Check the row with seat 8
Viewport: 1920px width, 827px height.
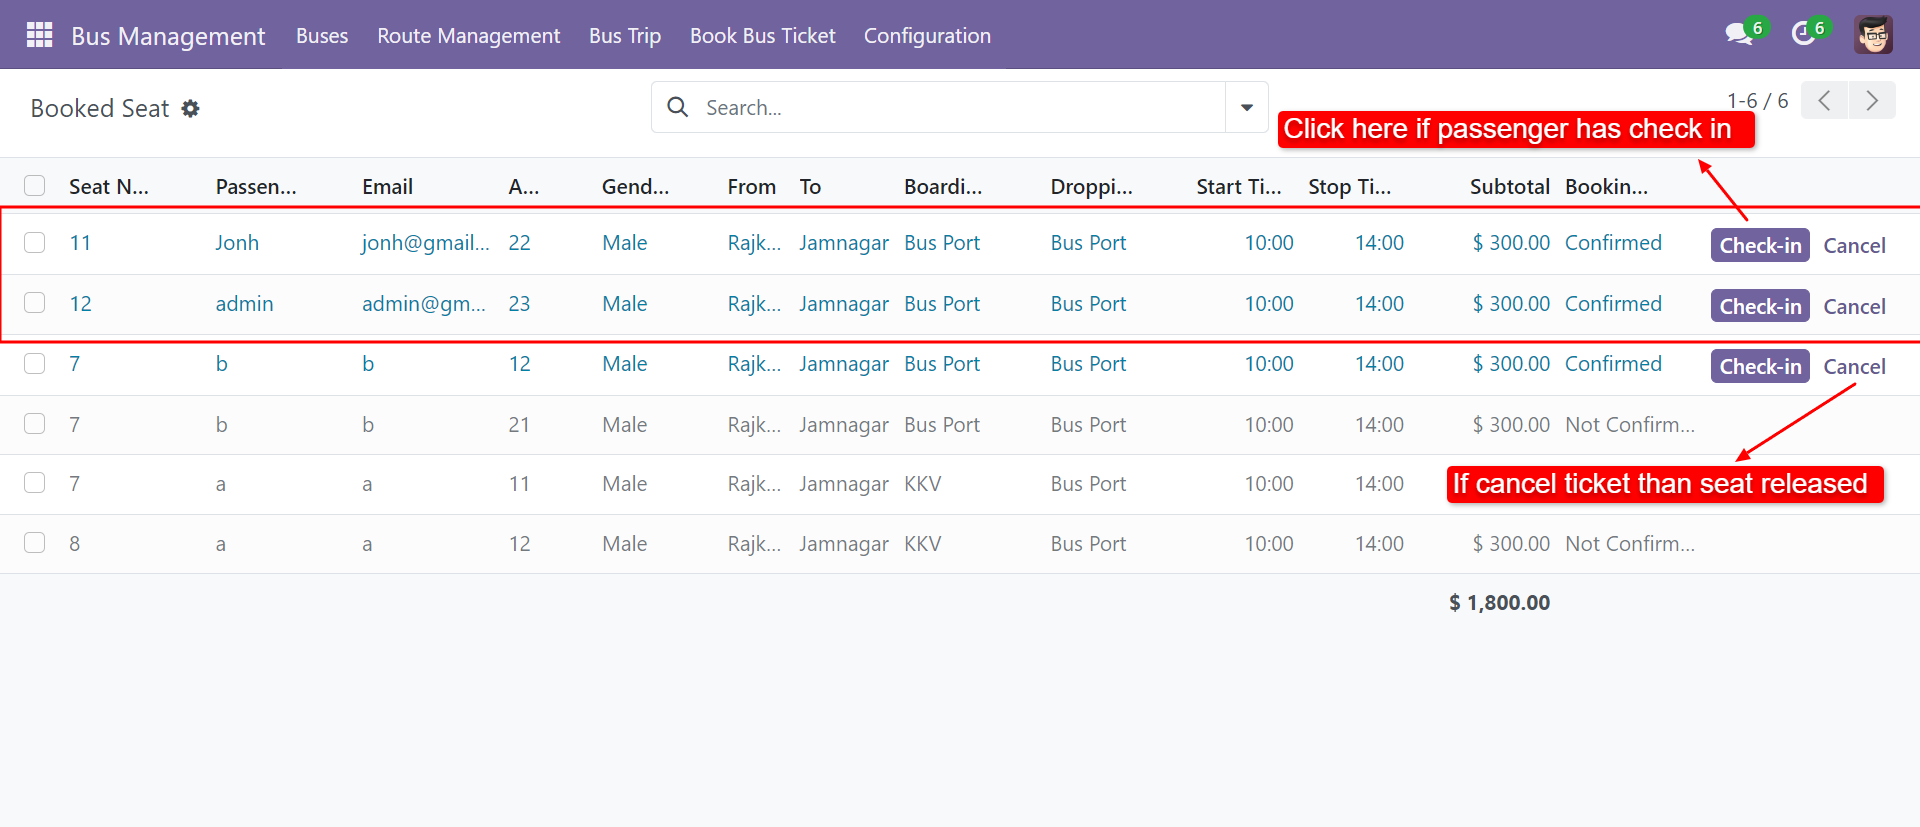coord(35,543)
